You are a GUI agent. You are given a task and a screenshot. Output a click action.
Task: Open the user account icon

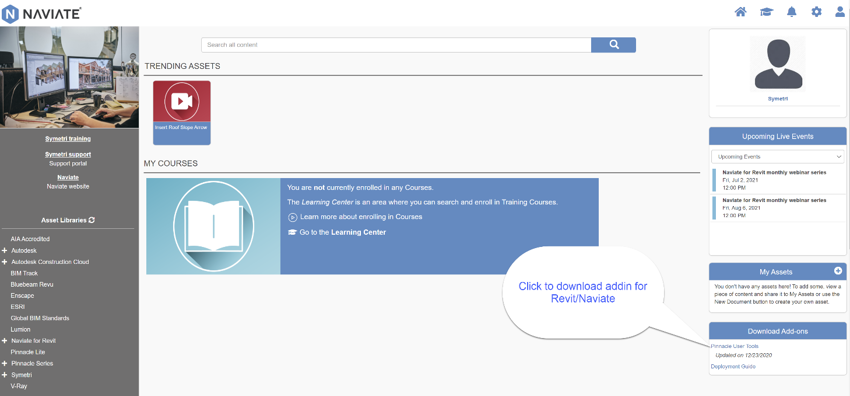click(x=840, y=11)
